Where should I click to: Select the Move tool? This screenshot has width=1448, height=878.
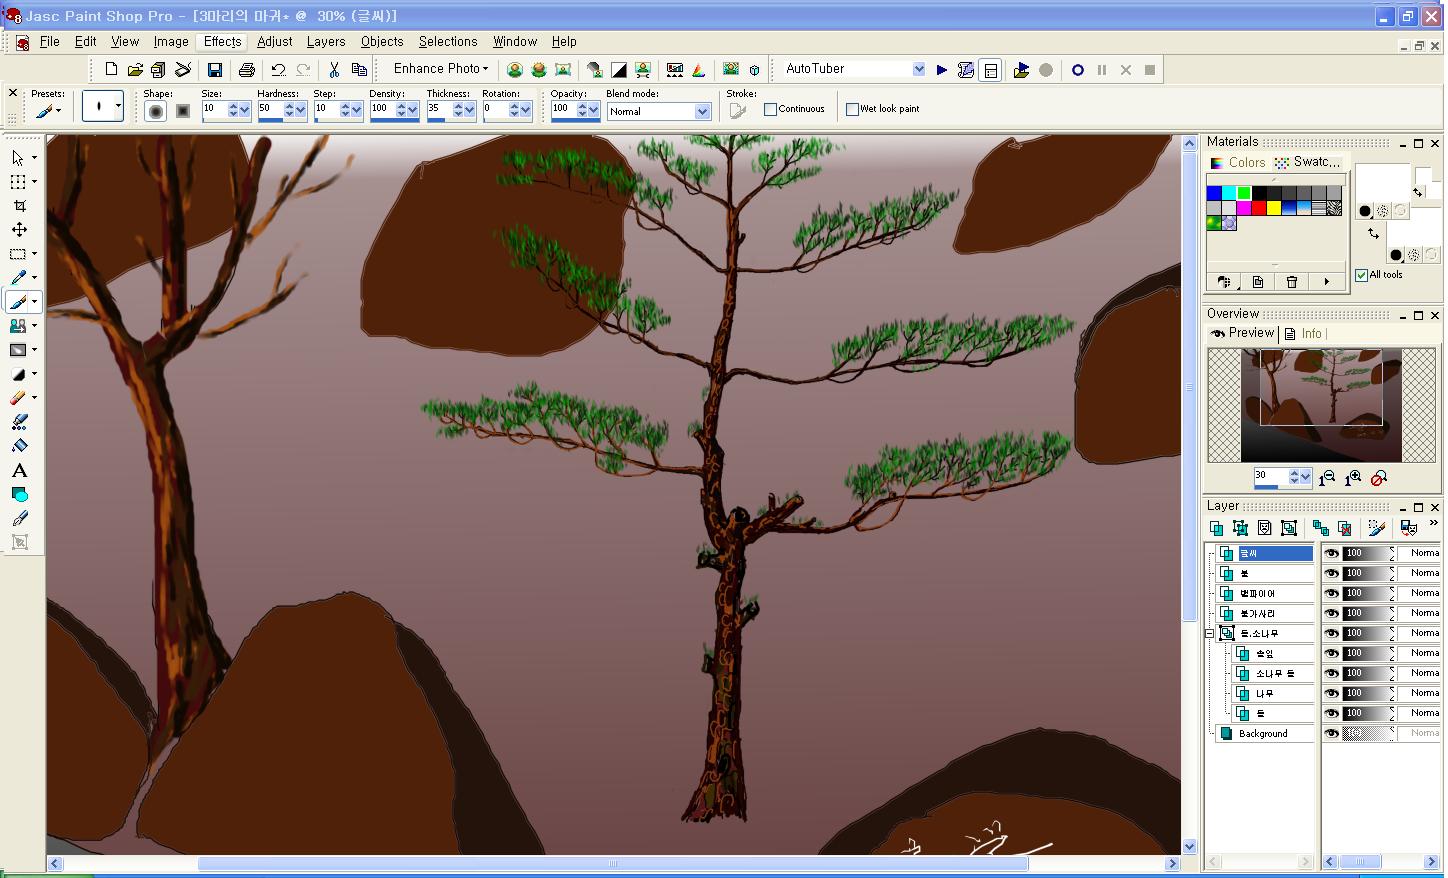coord(19,229)
